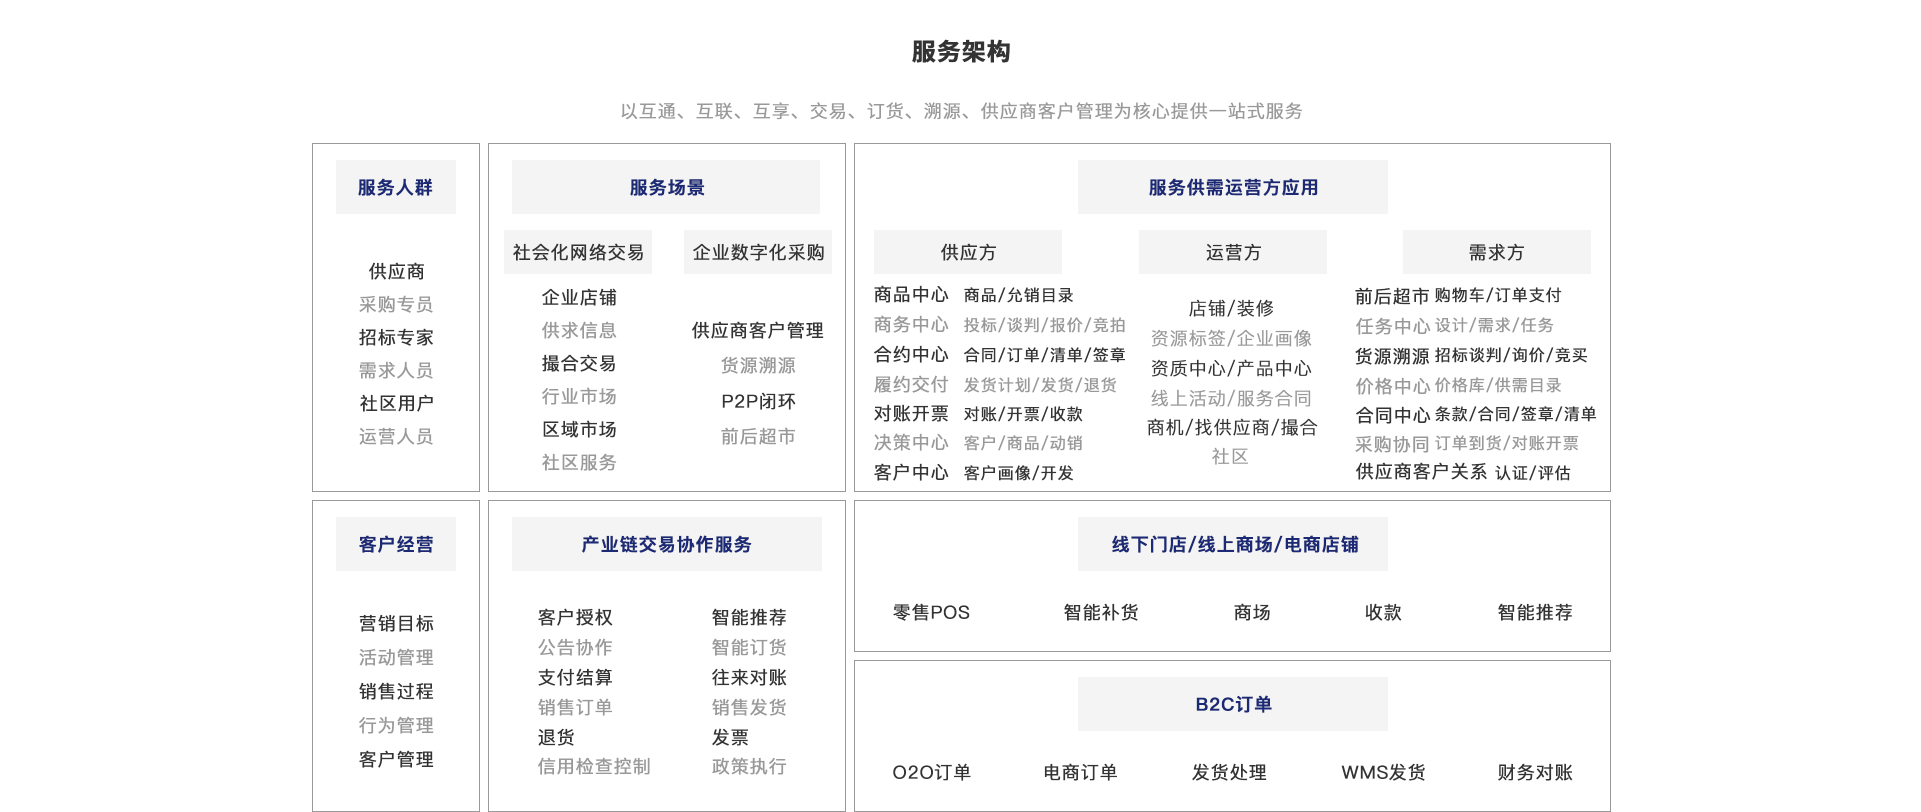Select the 活动管理 entry
1921x812 pixels.
point(396,657)
